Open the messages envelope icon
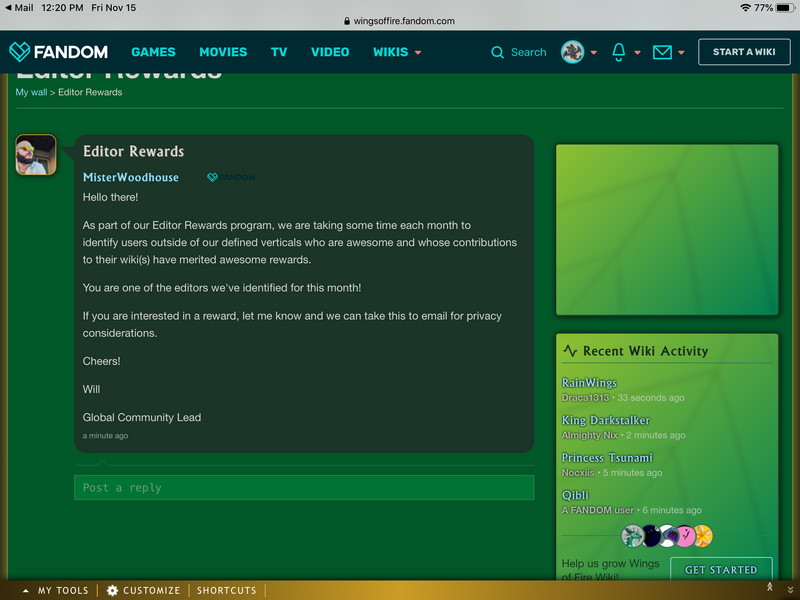The image size is (800, 600). coord(662,52)
